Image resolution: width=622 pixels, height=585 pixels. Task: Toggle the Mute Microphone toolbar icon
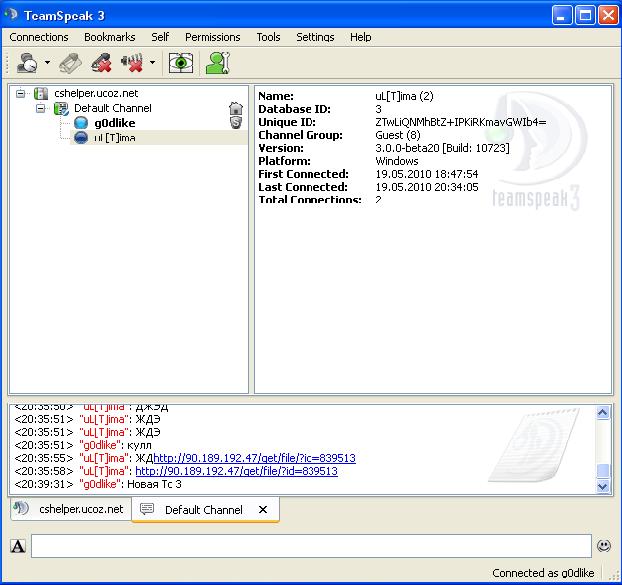point(101,64)
